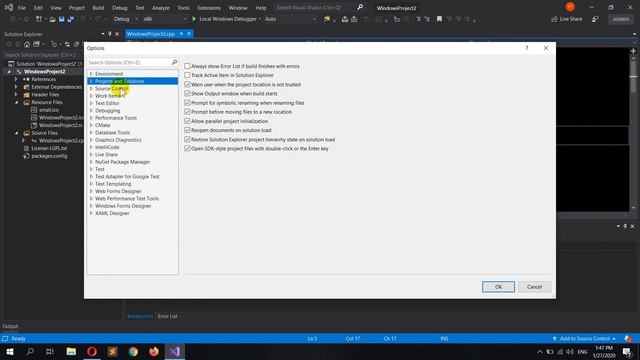Click the Live Share button label
The width and height of the screenshot is (640, 360).
(571, 19)
